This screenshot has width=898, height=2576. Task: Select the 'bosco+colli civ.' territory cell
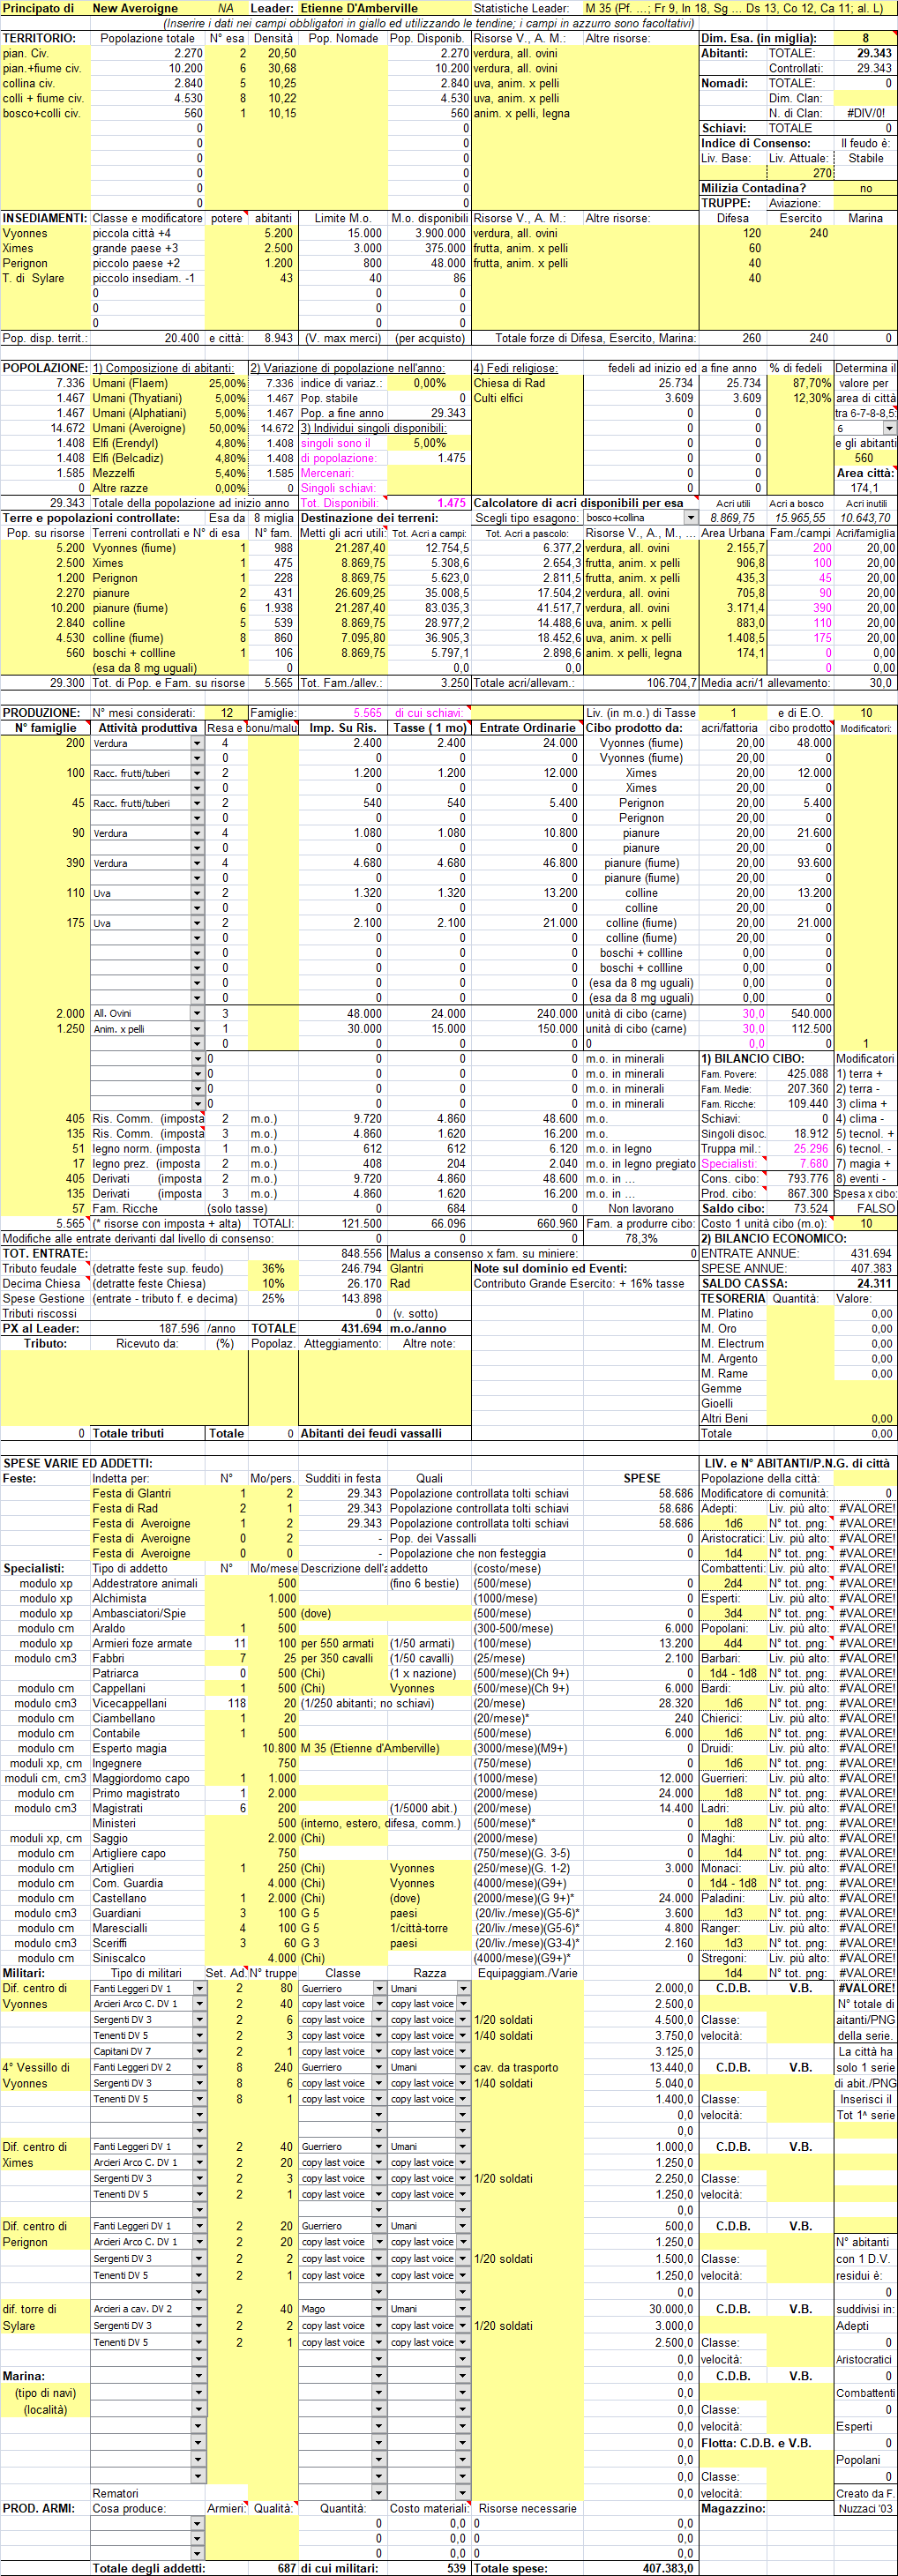click(x=45, y=113)
